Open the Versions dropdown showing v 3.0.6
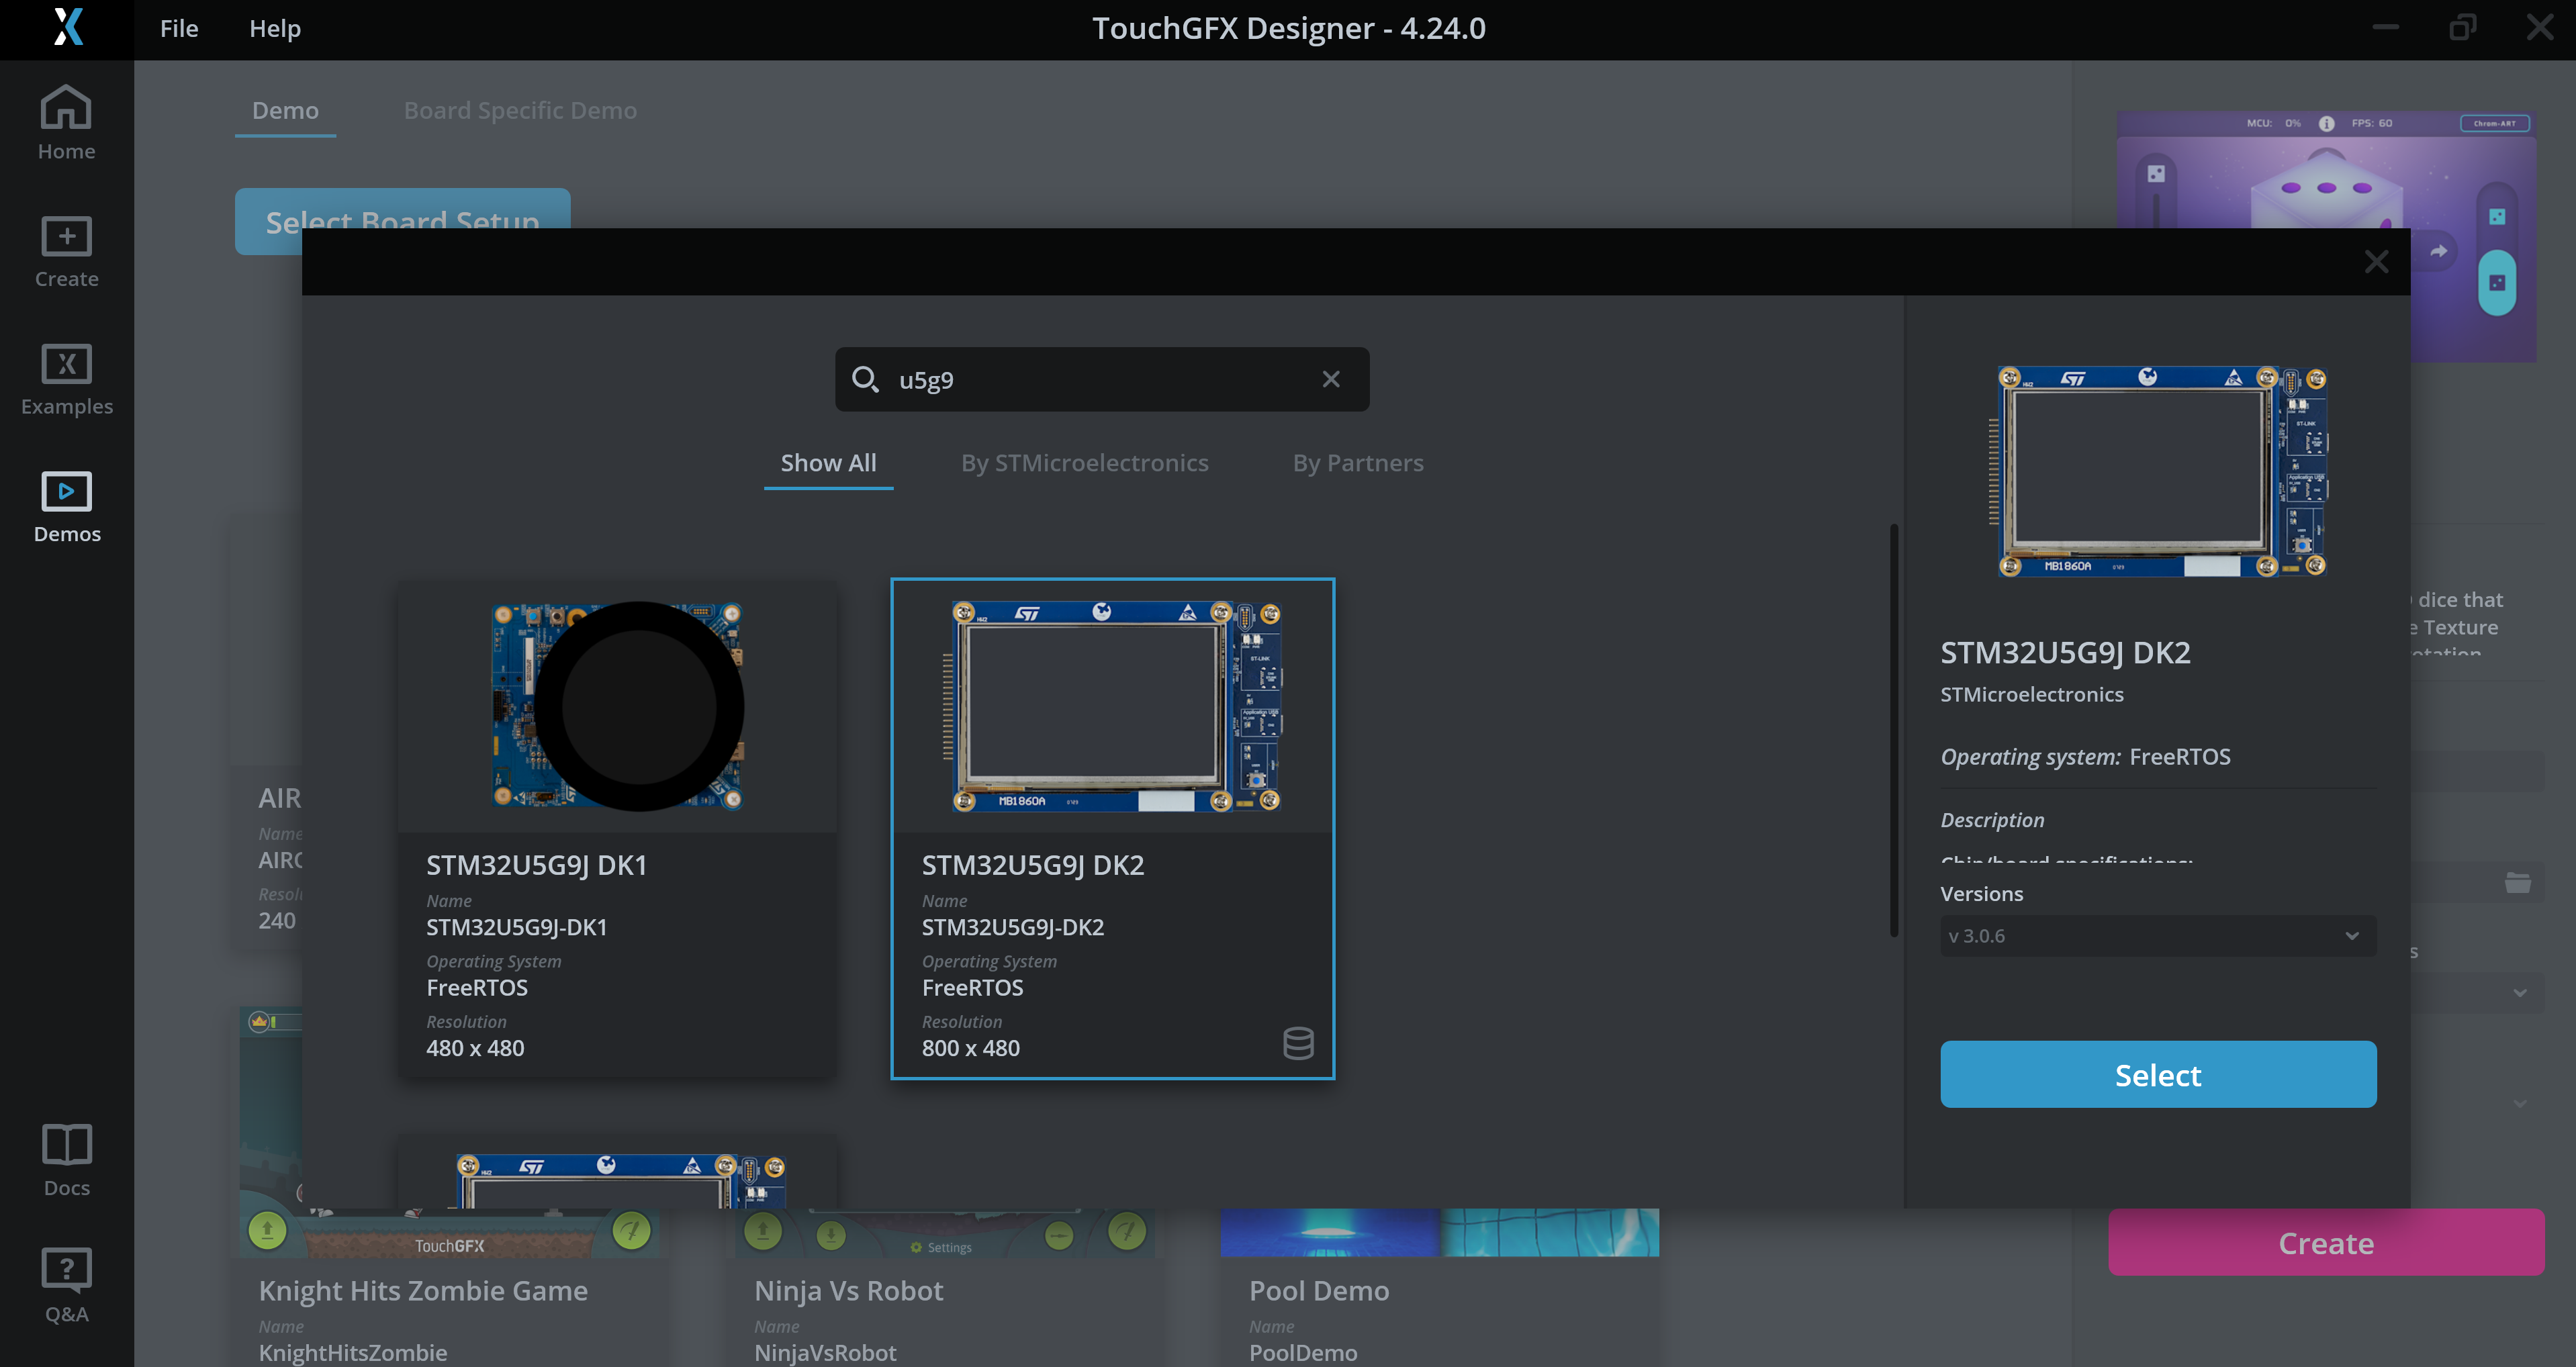Image resolution: width=2576 pixels, height=1367 pixels. tap(2157, 935)
